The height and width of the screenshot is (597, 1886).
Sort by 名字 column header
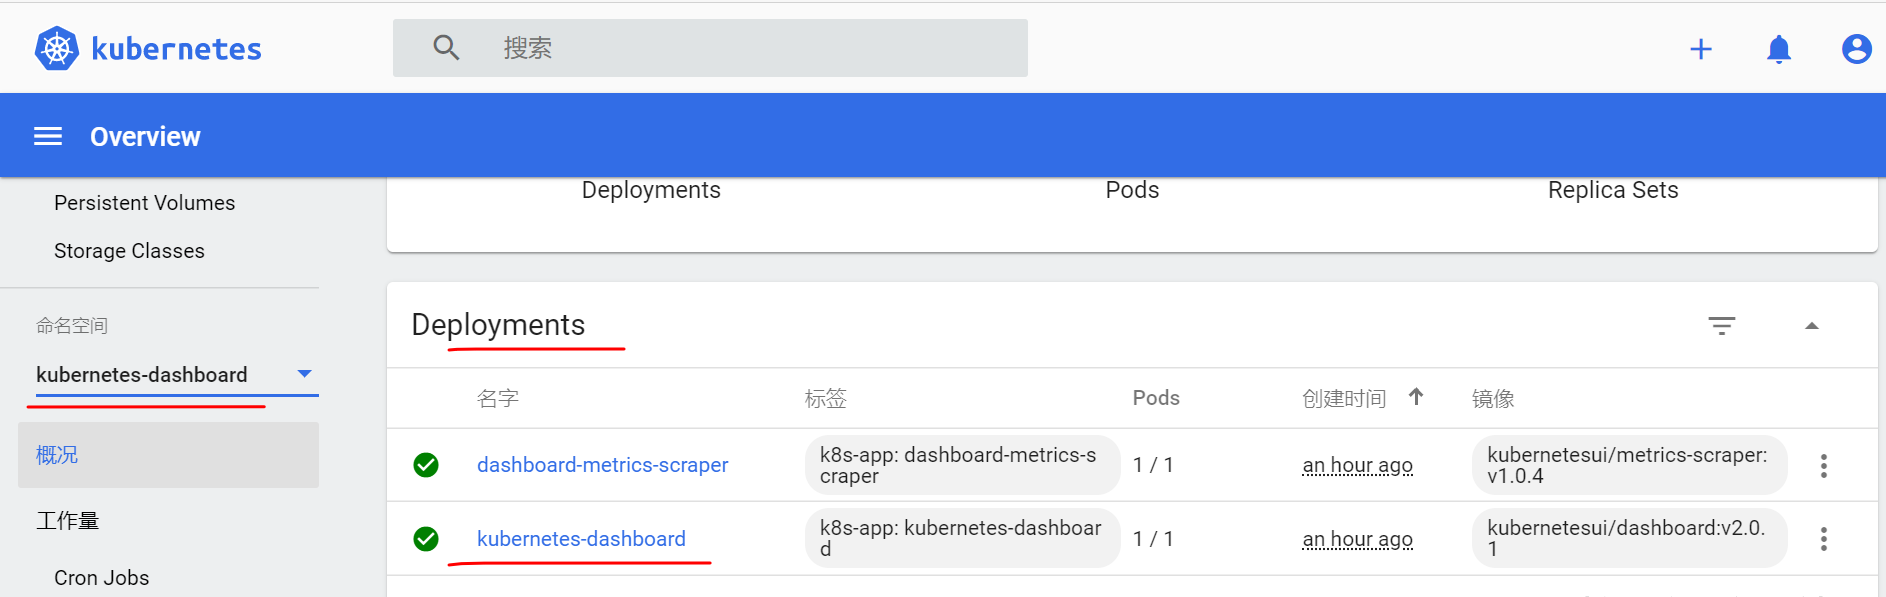coord(498,399)
